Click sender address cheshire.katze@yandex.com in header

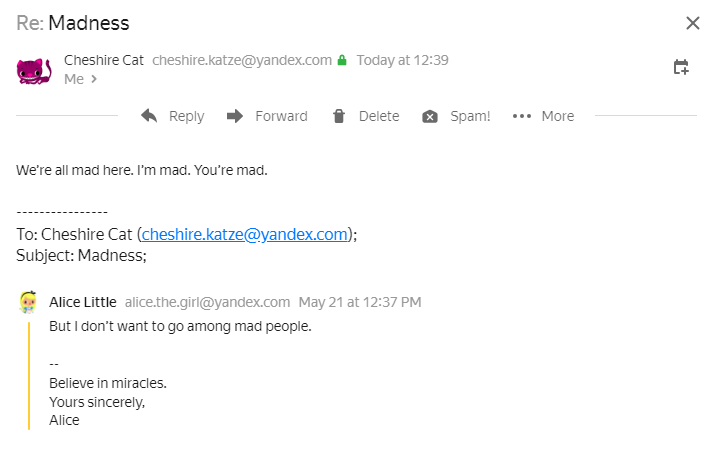[x=242, y=60]
